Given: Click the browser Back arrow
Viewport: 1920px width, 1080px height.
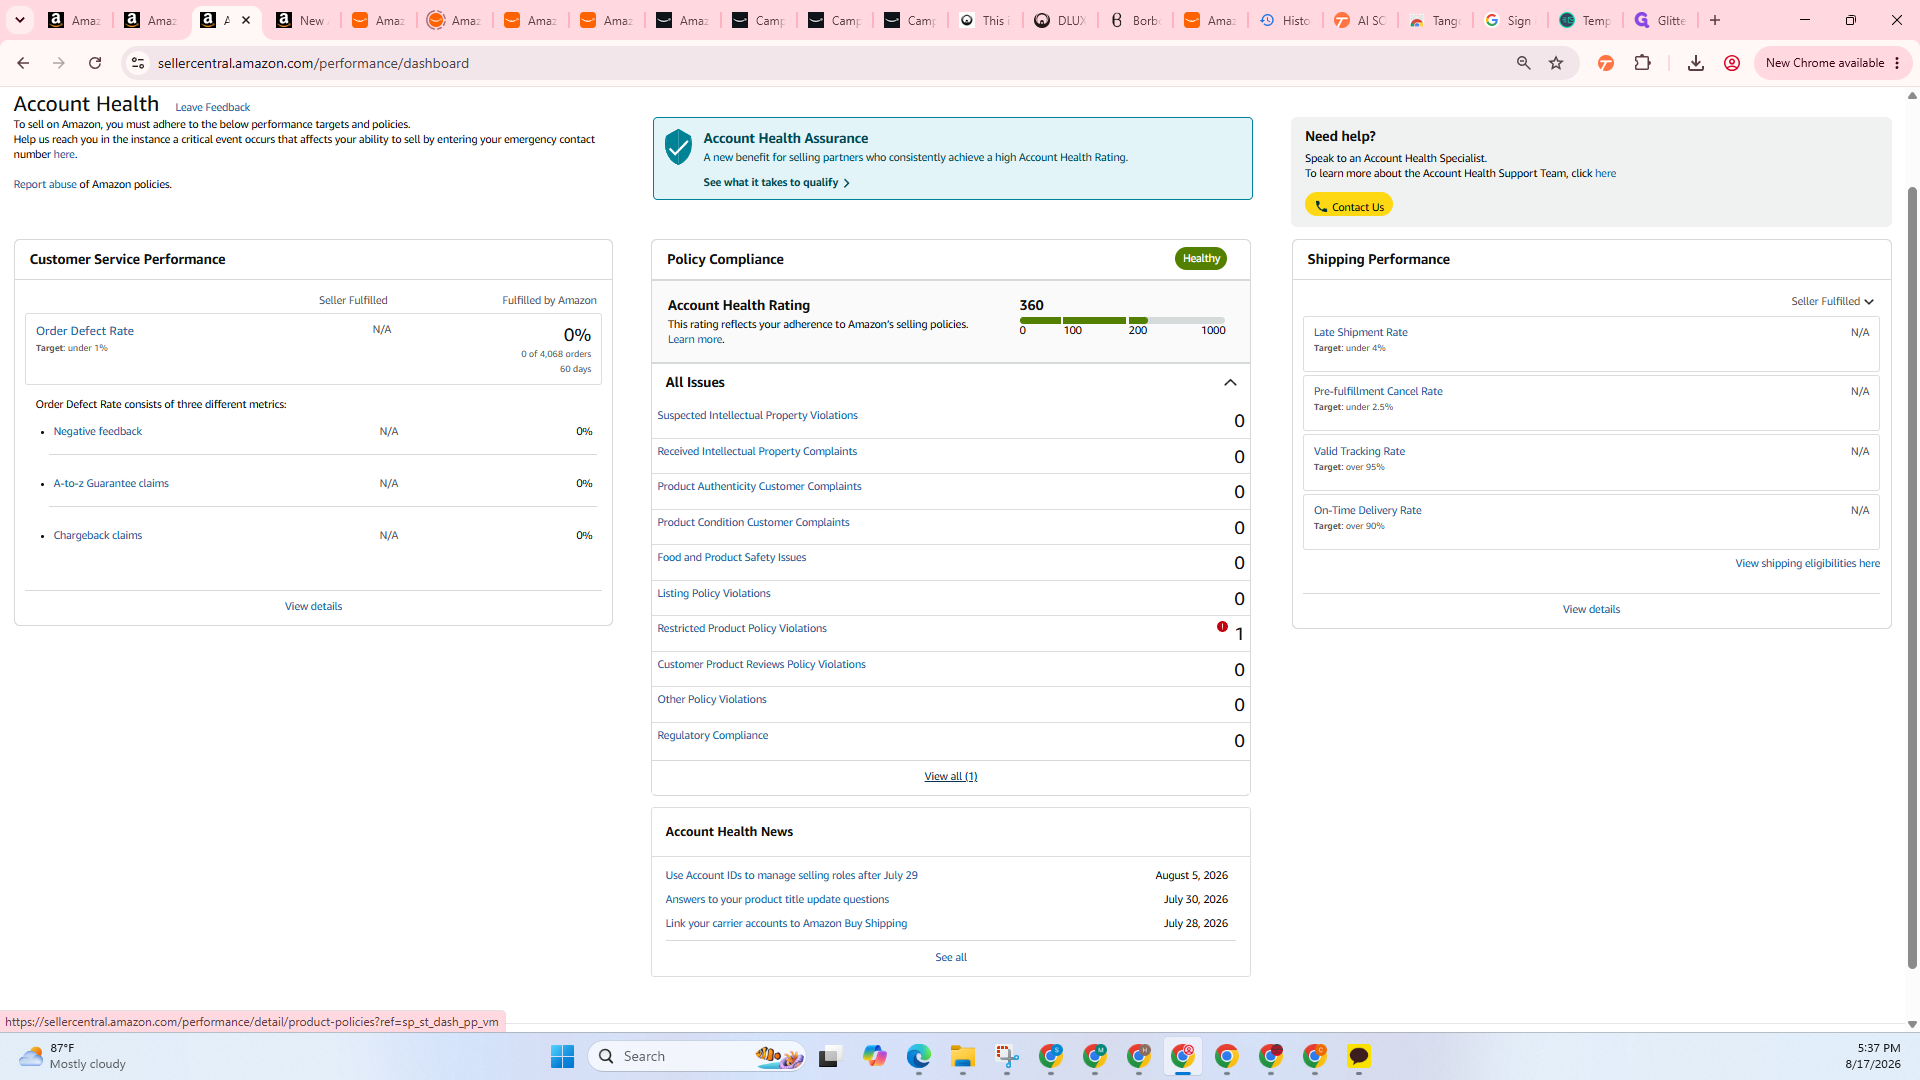Looking at the screenshot, I should click(x=23, y=63).
